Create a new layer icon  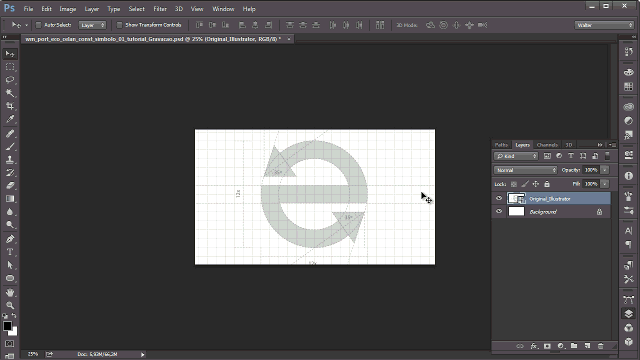click(x=587, y=346)
